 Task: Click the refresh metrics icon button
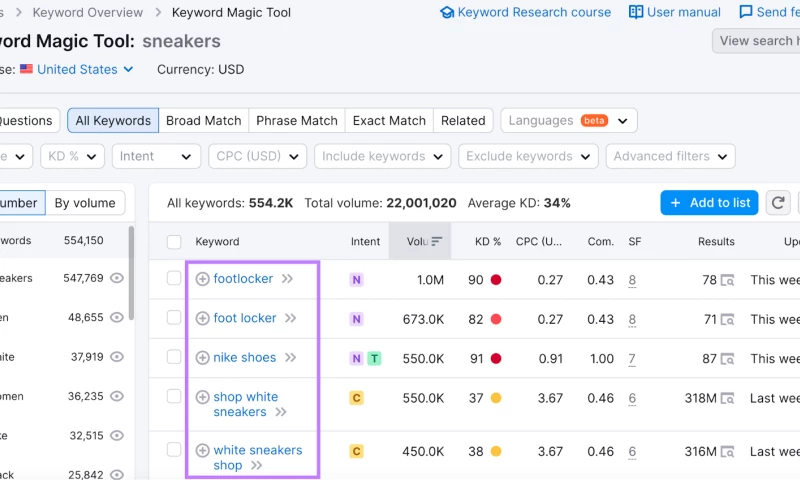click(778, 203)
